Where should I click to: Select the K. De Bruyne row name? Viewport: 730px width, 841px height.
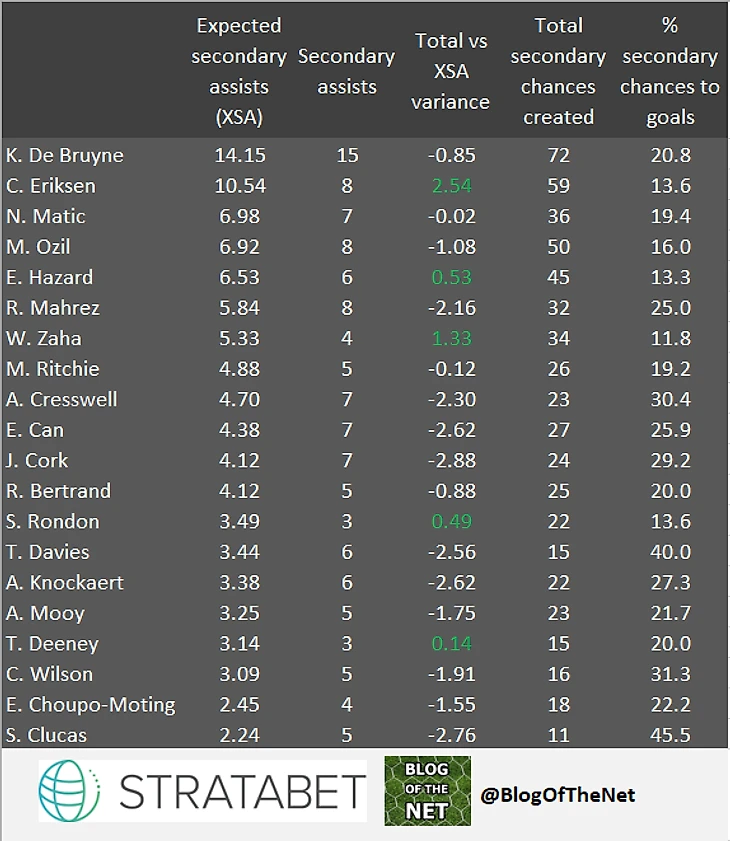[x=65, y=156]
